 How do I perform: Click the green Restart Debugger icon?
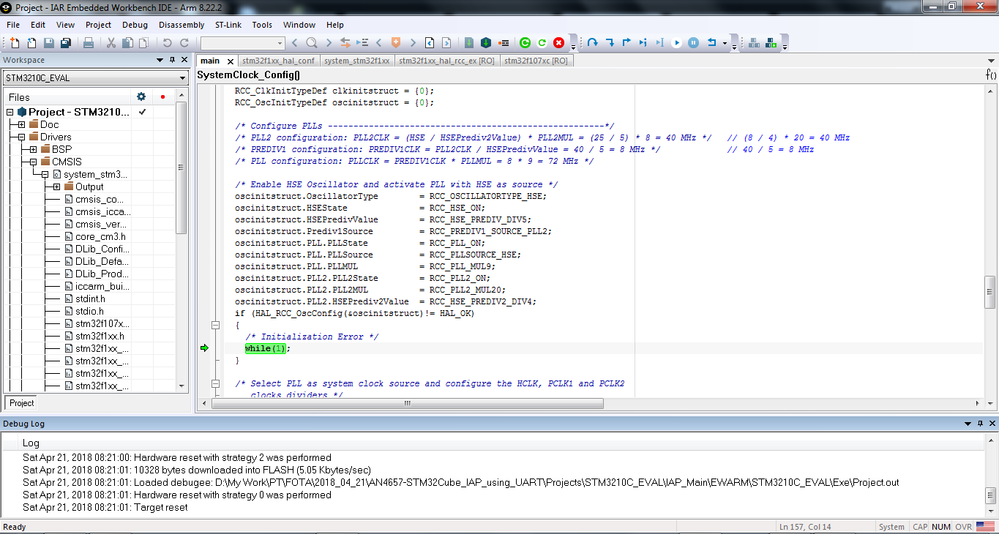525,43
